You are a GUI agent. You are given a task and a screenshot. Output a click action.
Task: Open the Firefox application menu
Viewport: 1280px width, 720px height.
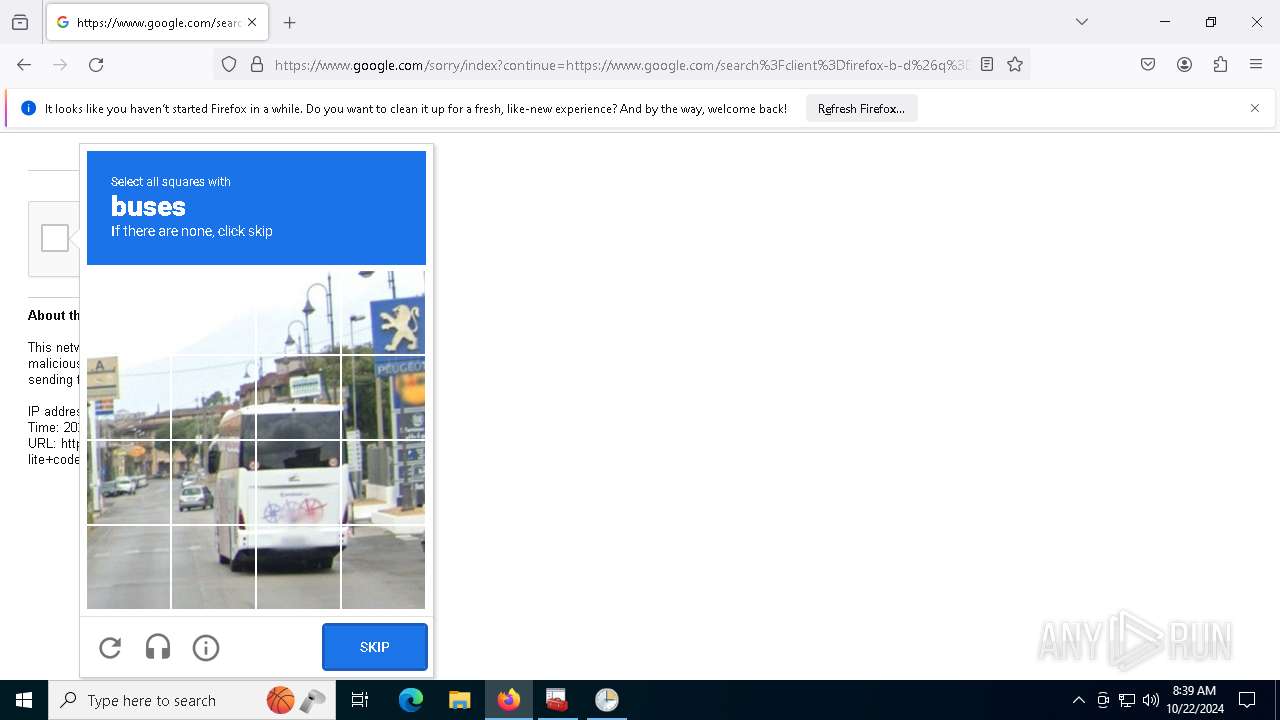(x=1256, y=64)
